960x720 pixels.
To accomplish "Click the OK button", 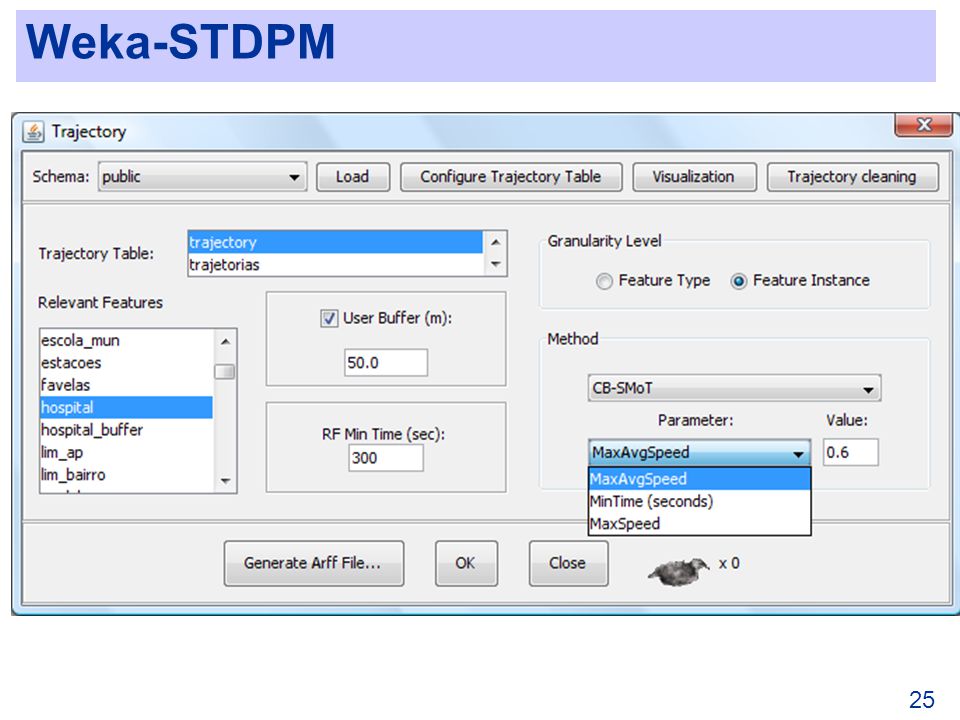I will (x=466, y=563).
